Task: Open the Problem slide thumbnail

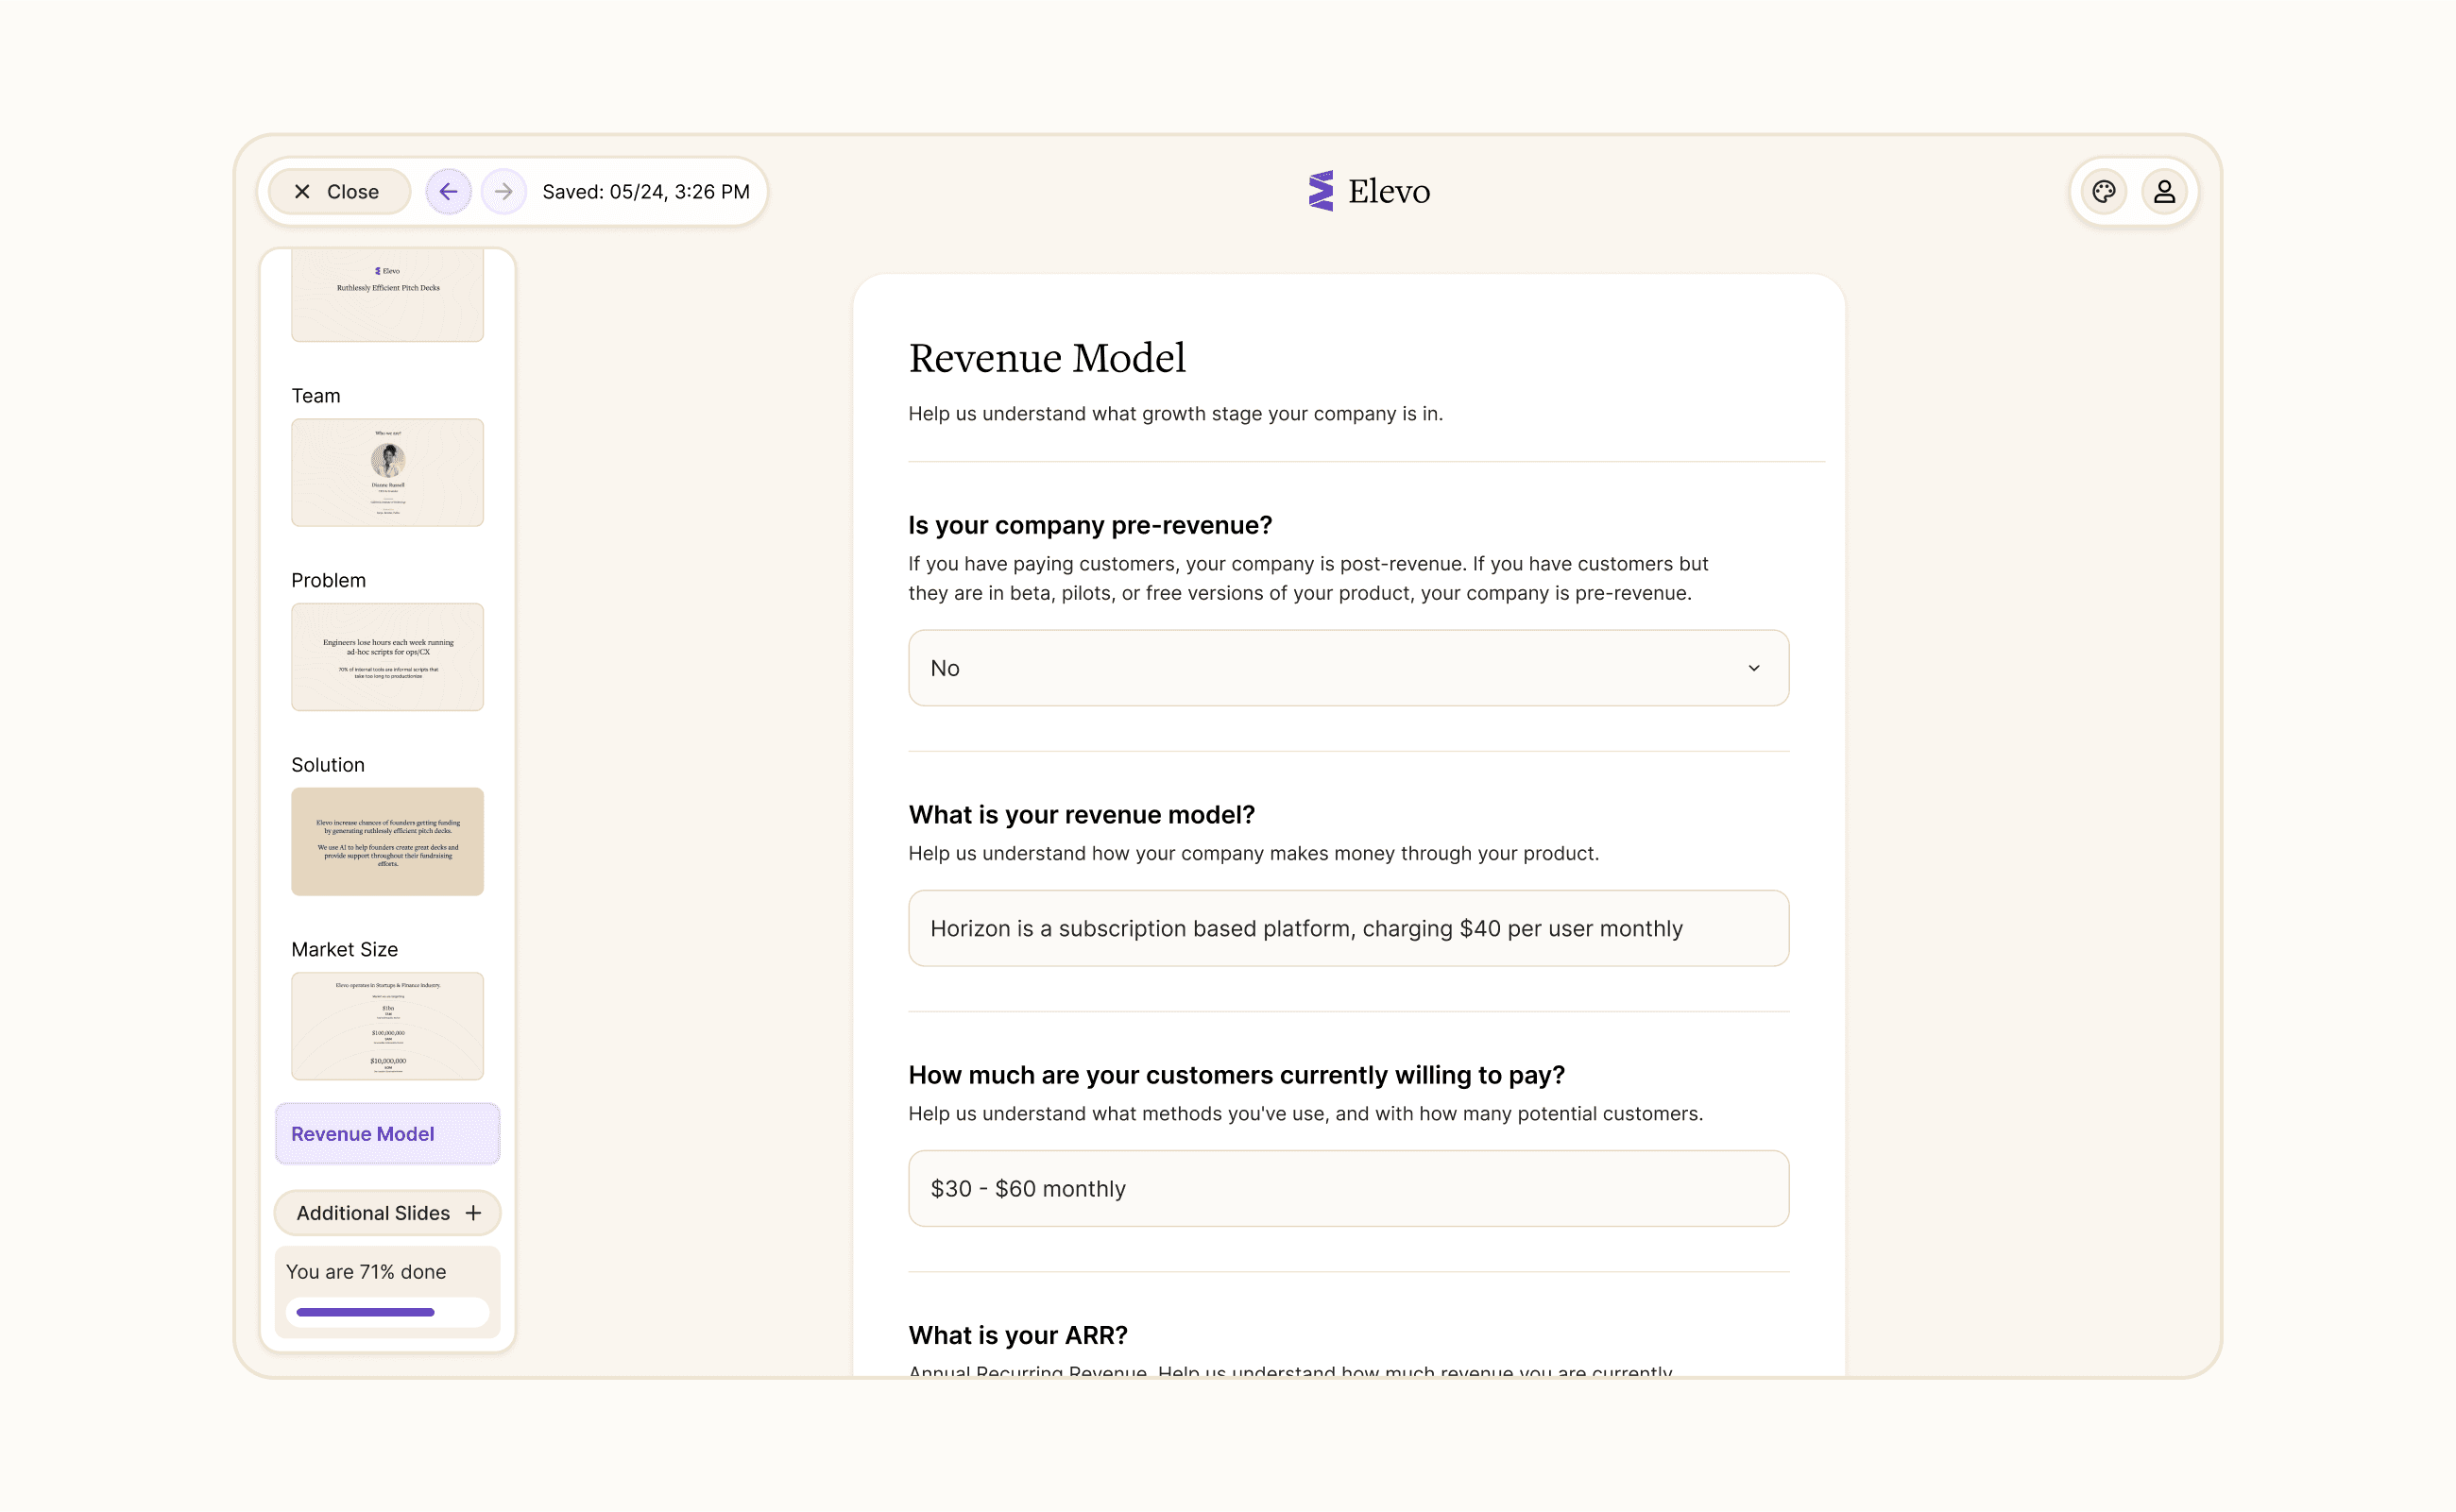Action: tap(387, 657)
